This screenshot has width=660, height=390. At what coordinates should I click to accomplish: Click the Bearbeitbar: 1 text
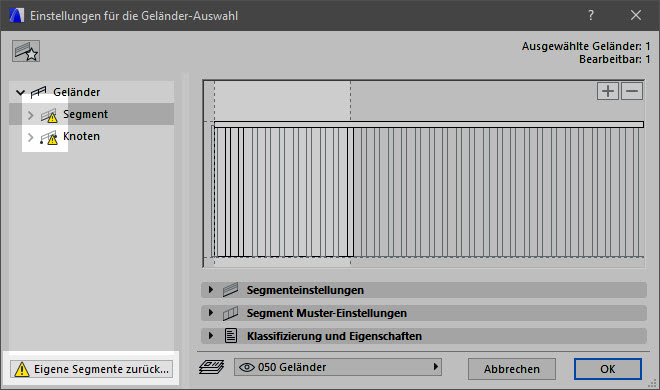click(x=615, y=59)
